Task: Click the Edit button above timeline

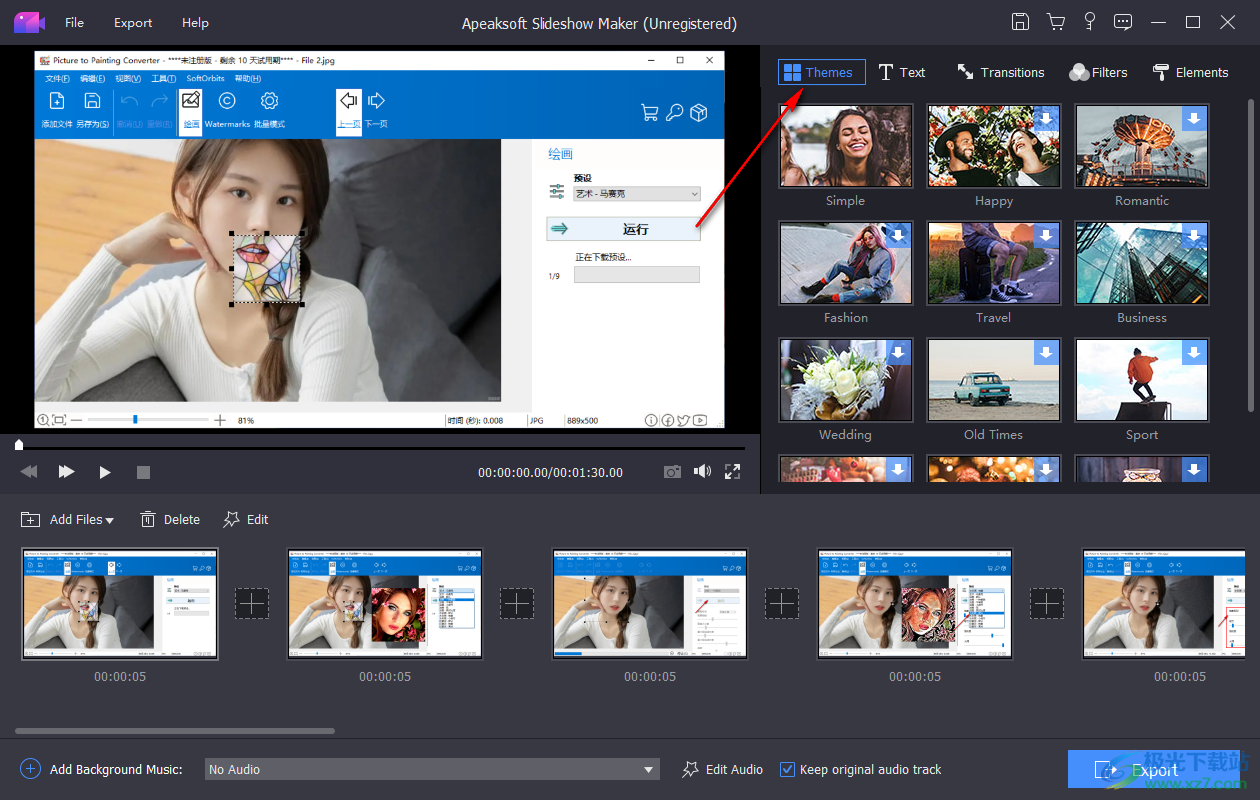Action: coord(246,519)
